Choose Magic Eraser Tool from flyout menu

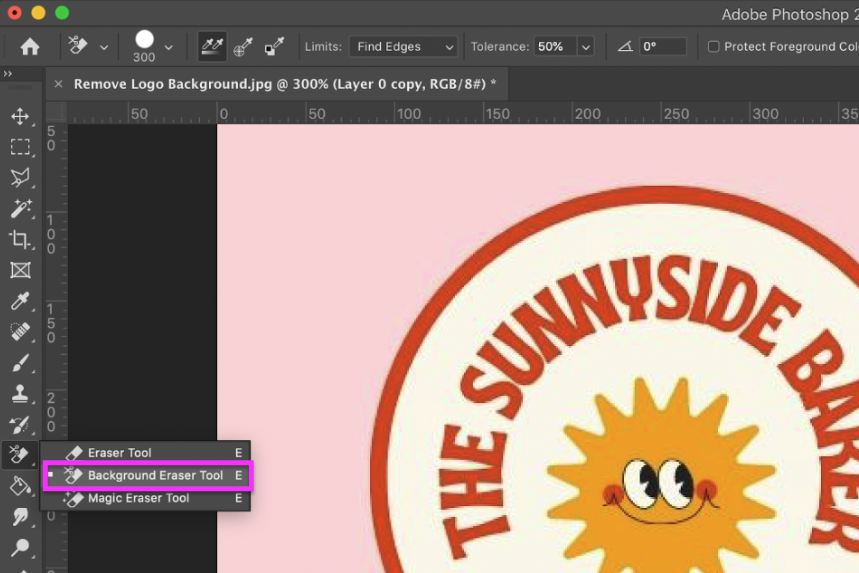(146, 498)
